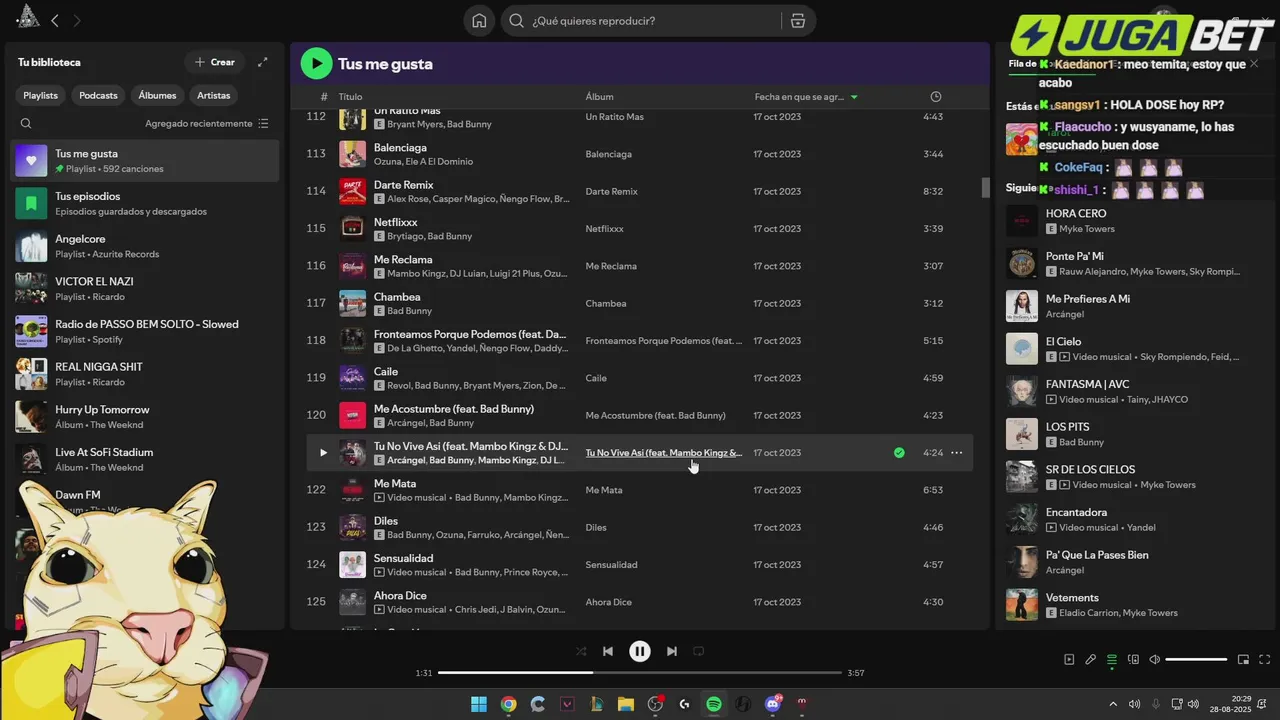Select the Artistas filter chip

(x=214, y=95)
